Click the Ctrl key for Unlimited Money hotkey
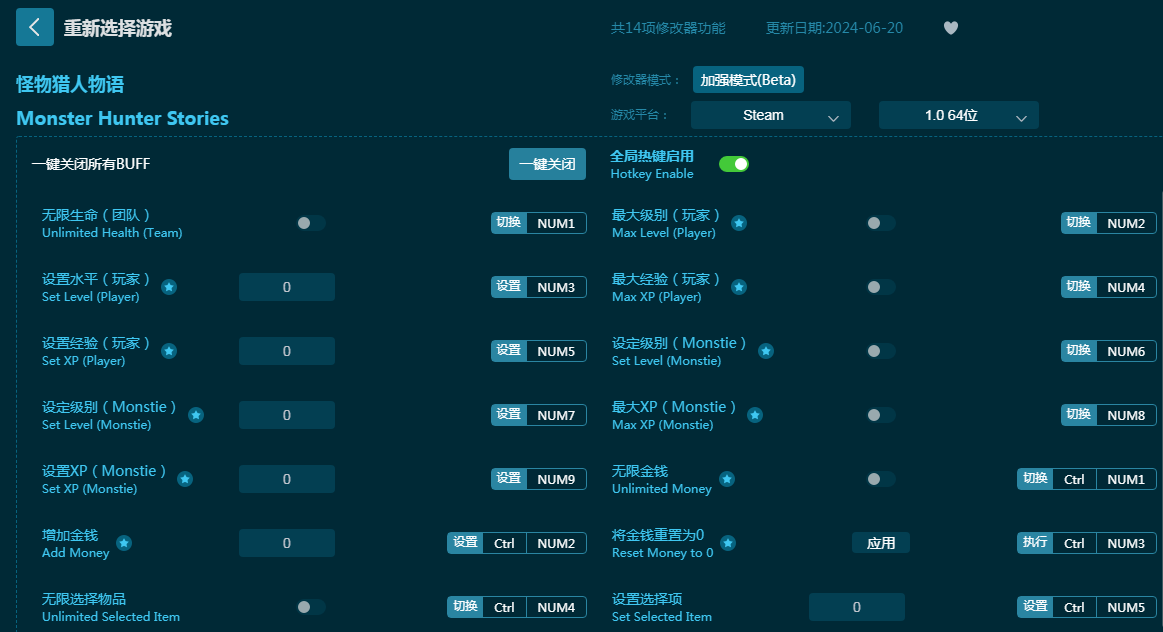Image resolution: width=1163 pixels, height=632 pixels. click(x=1074, y=479)
